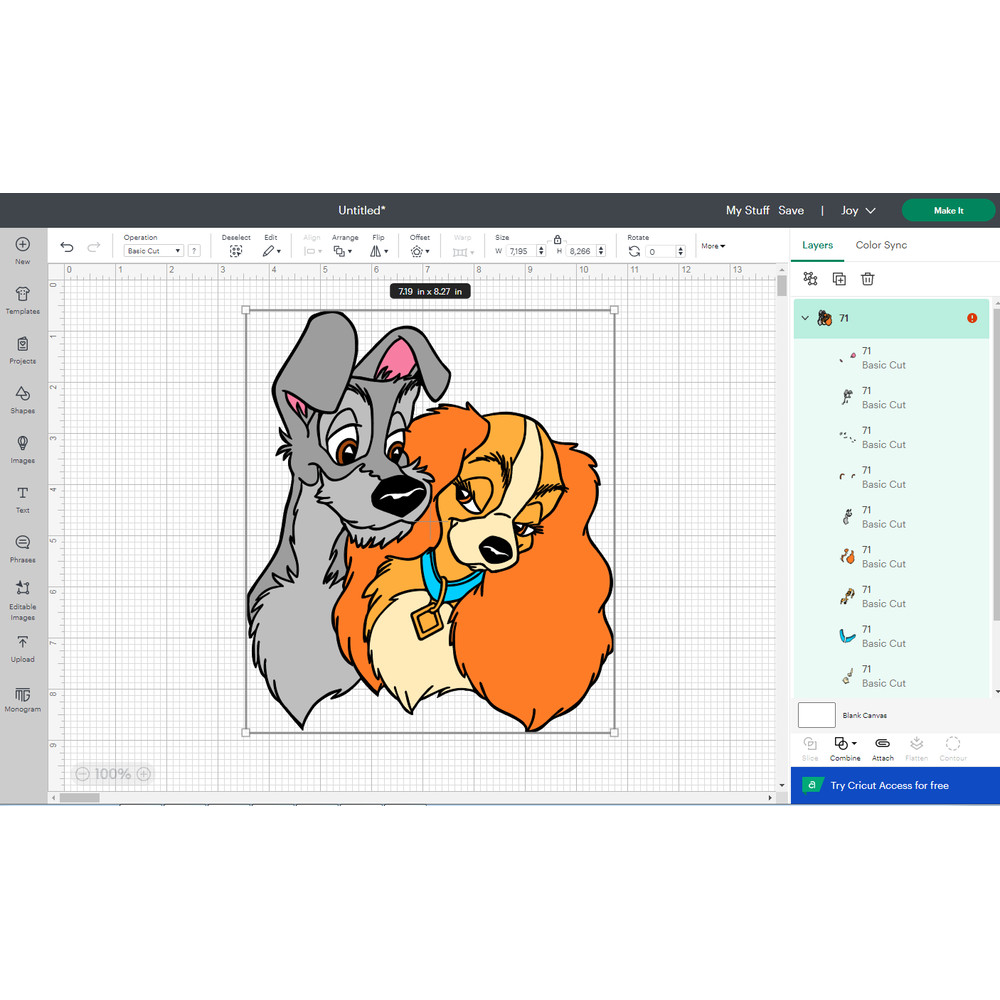Open the Monogram tool

(x=22, y=699)
